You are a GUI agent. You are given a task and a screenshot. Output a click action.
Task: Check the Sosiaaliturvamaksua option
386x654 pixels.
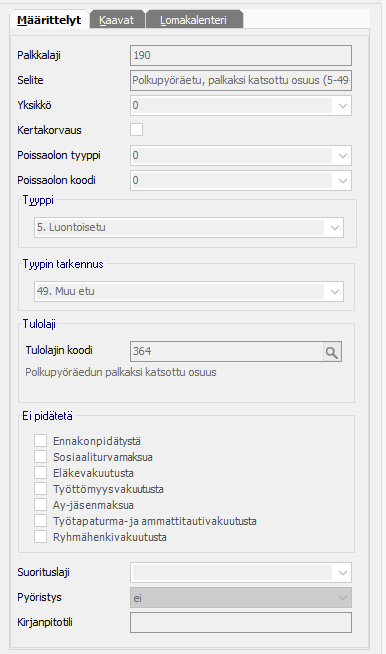40,457
